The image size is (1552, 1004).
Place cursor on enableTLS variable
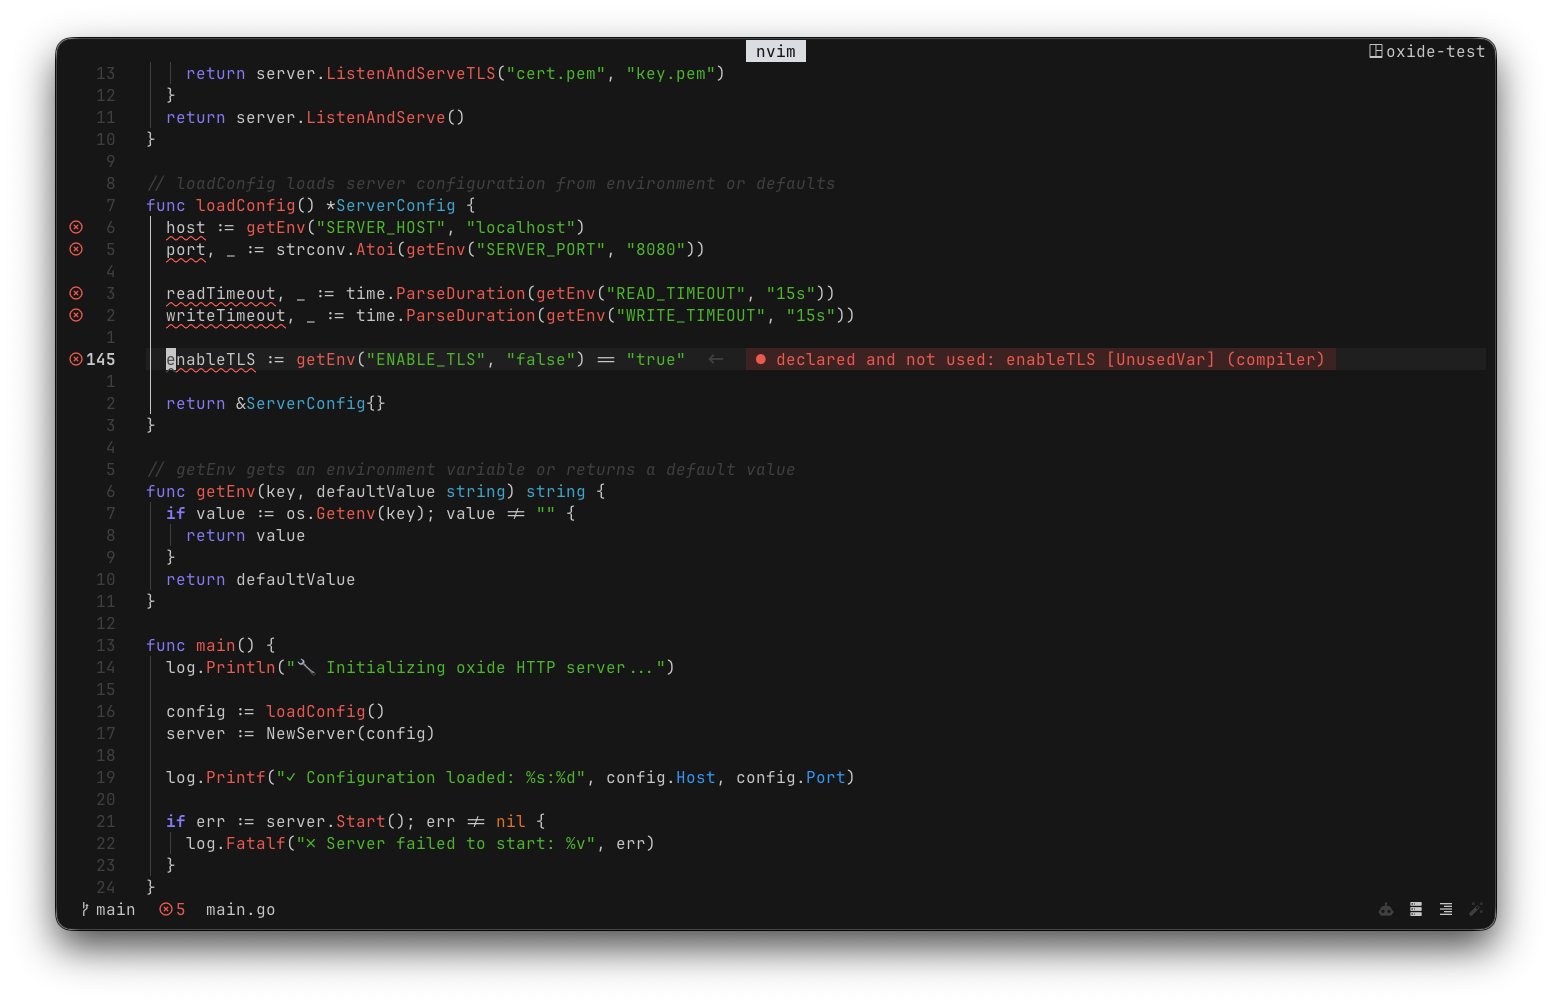click(x=211, y=359)
